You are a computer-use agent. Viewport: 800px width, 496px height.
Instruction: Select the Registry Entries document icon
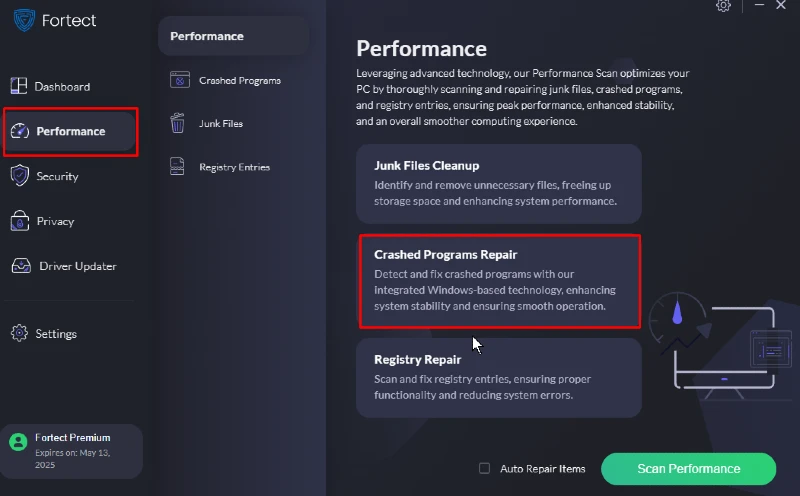177,166
